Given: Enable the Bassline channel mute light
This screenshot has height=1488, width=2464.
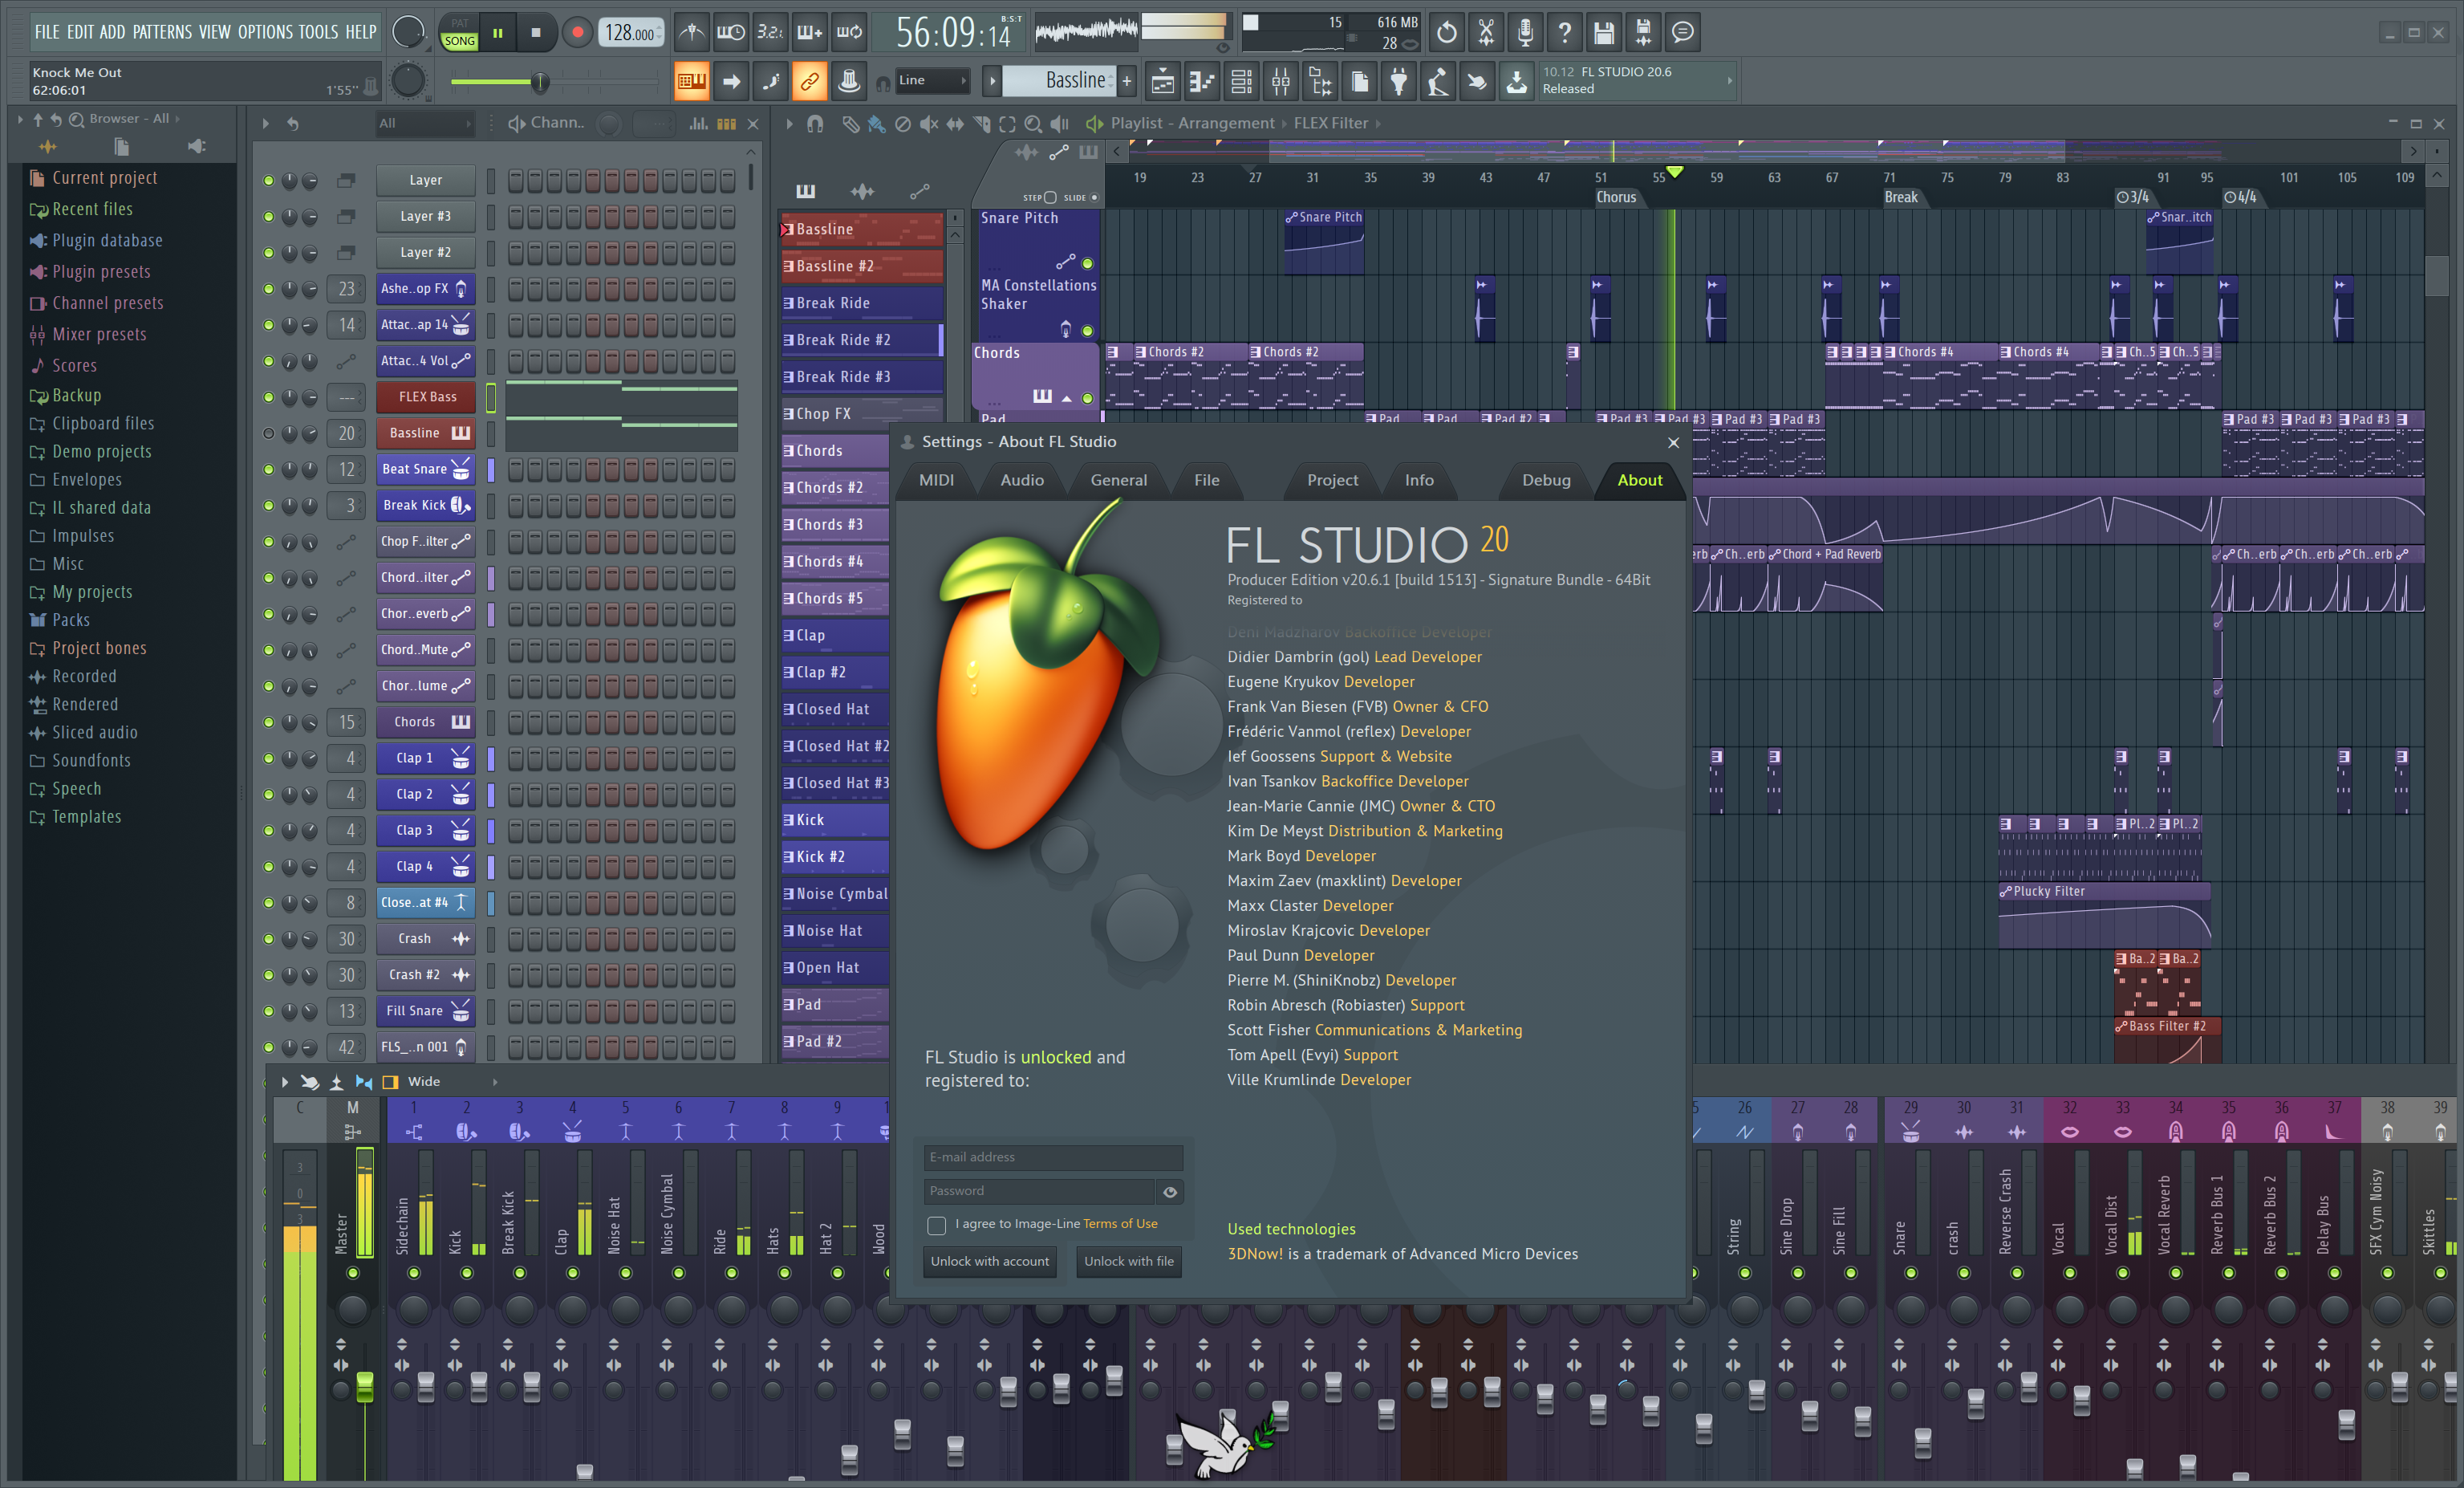Looking at the screenshot, I should click(x=268, y=433).
